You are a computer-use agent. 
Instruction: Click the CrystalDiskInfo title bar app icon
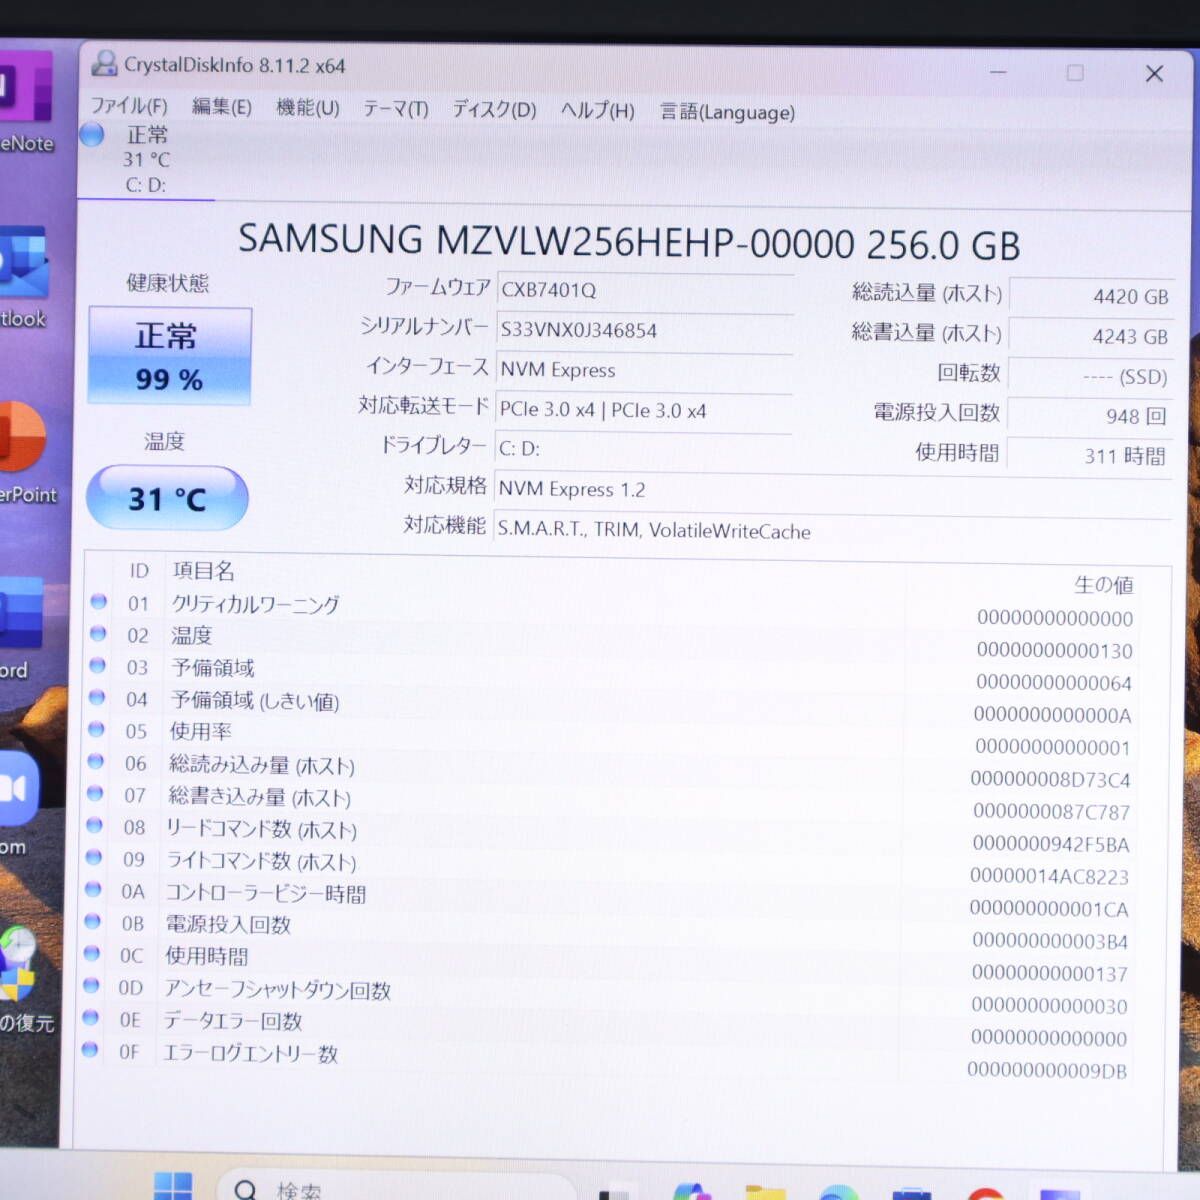[103, 63]
